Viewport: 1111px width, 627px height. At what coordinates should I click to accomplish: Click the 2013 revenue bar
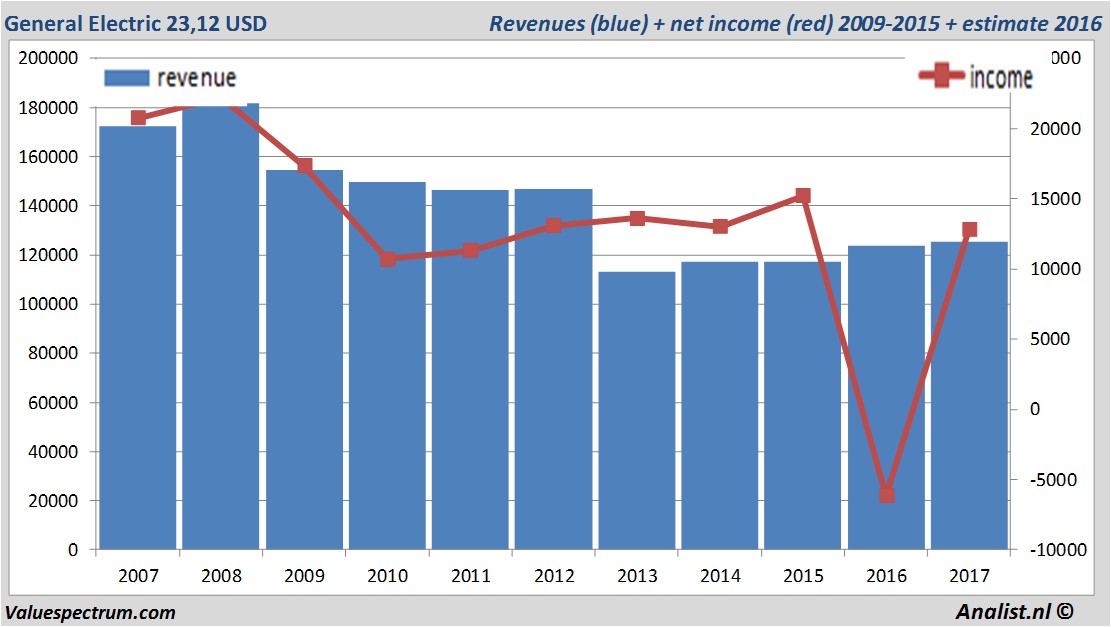pyautogui.click(x=637, y=411)
